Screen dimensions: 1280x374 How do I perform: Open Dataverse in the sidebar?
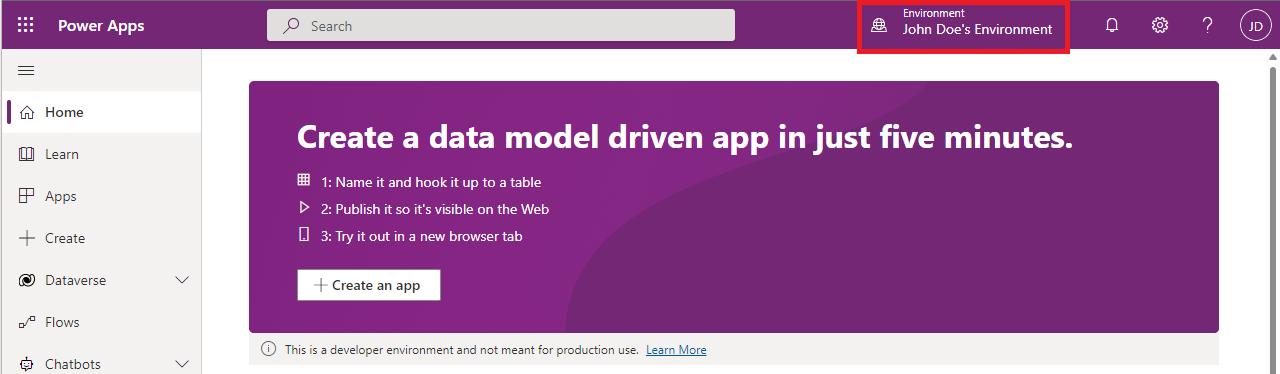[102, 280]
